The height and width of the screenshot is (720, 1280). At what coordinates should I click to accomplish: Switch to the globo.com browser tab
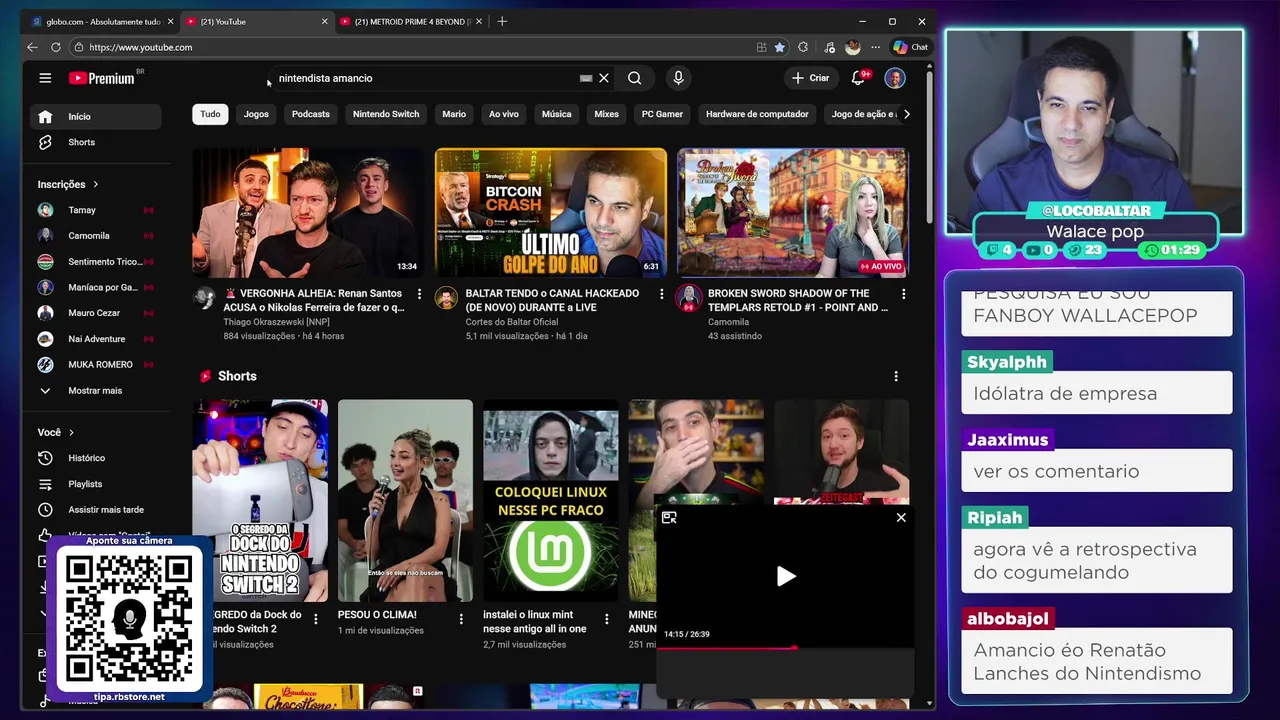pos(100,21)
